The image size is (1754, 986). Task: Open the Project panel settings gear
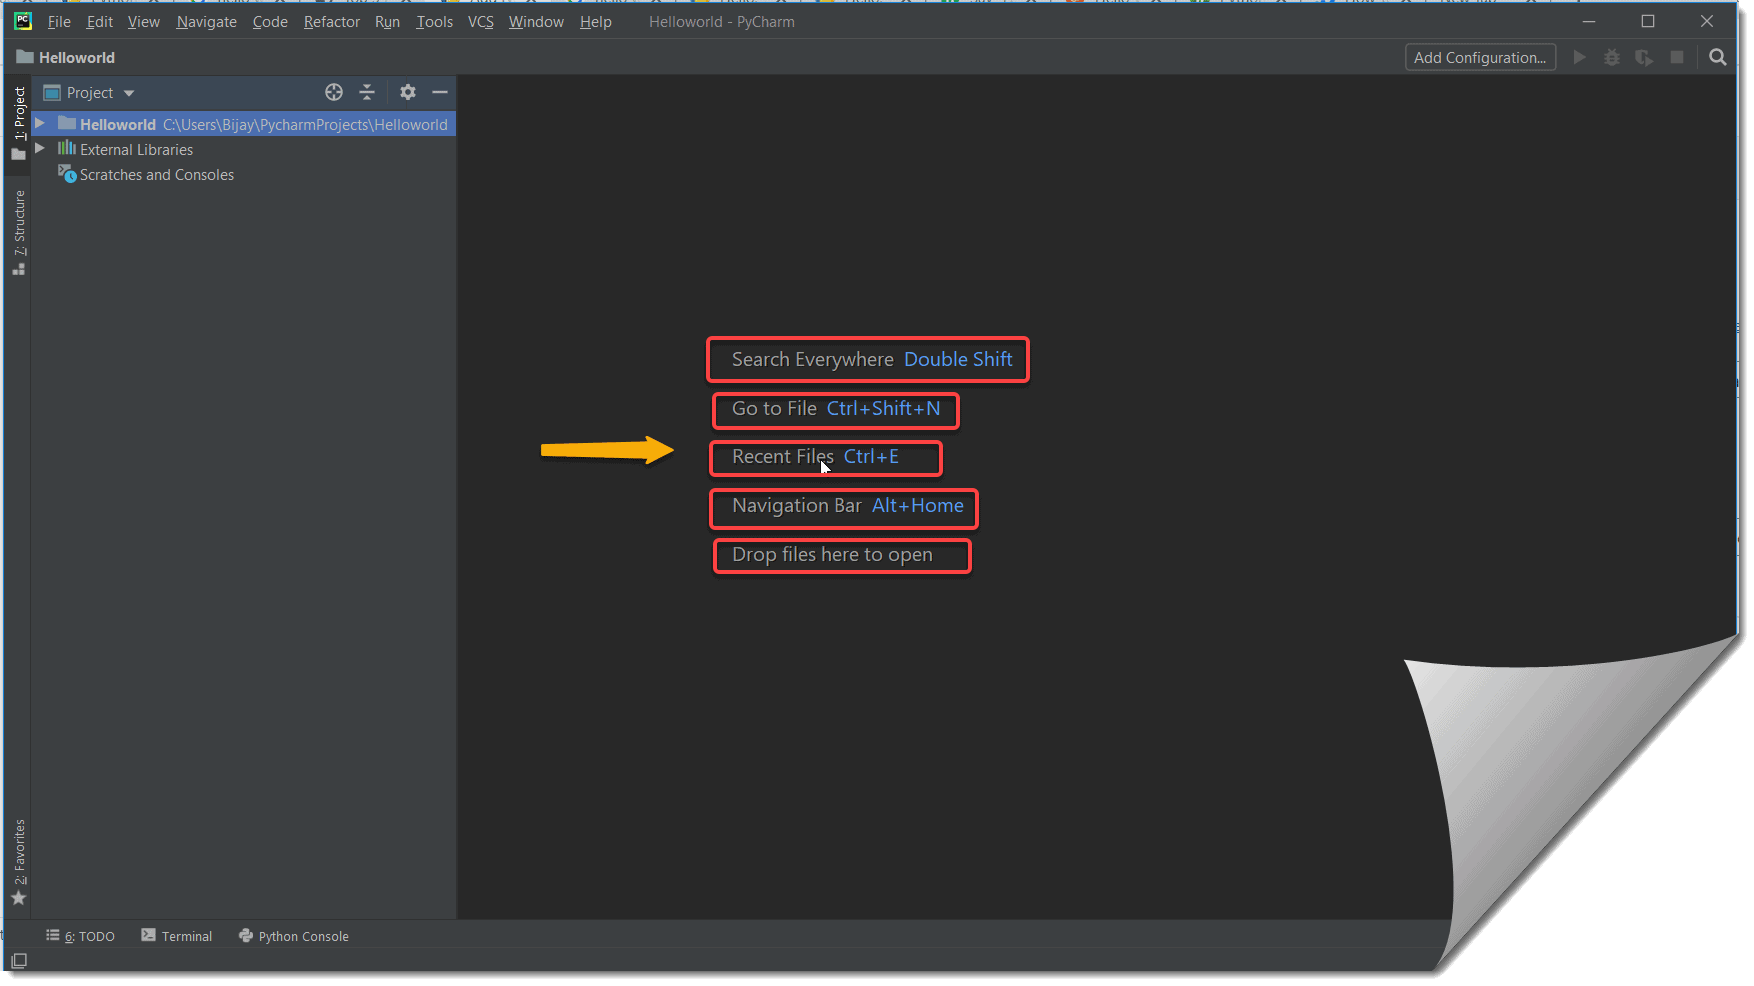(407, 92)
